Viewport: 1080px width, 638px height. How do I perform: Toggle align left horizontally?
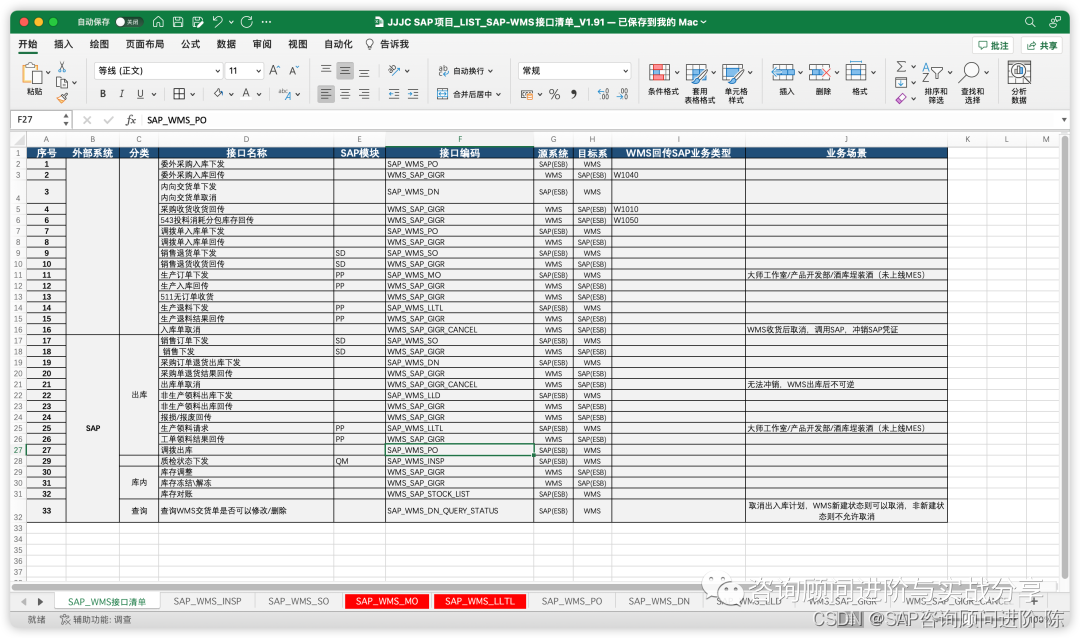click(326, 94)
